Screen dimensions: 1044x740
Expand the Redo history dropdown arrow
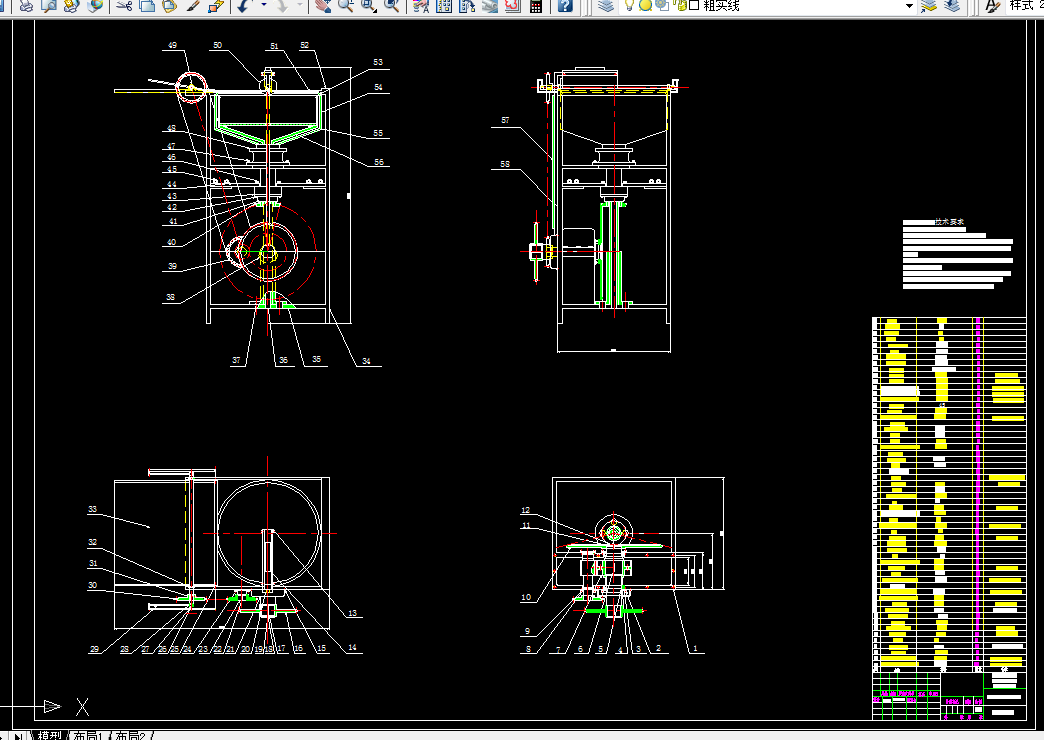tap(300, 5)
